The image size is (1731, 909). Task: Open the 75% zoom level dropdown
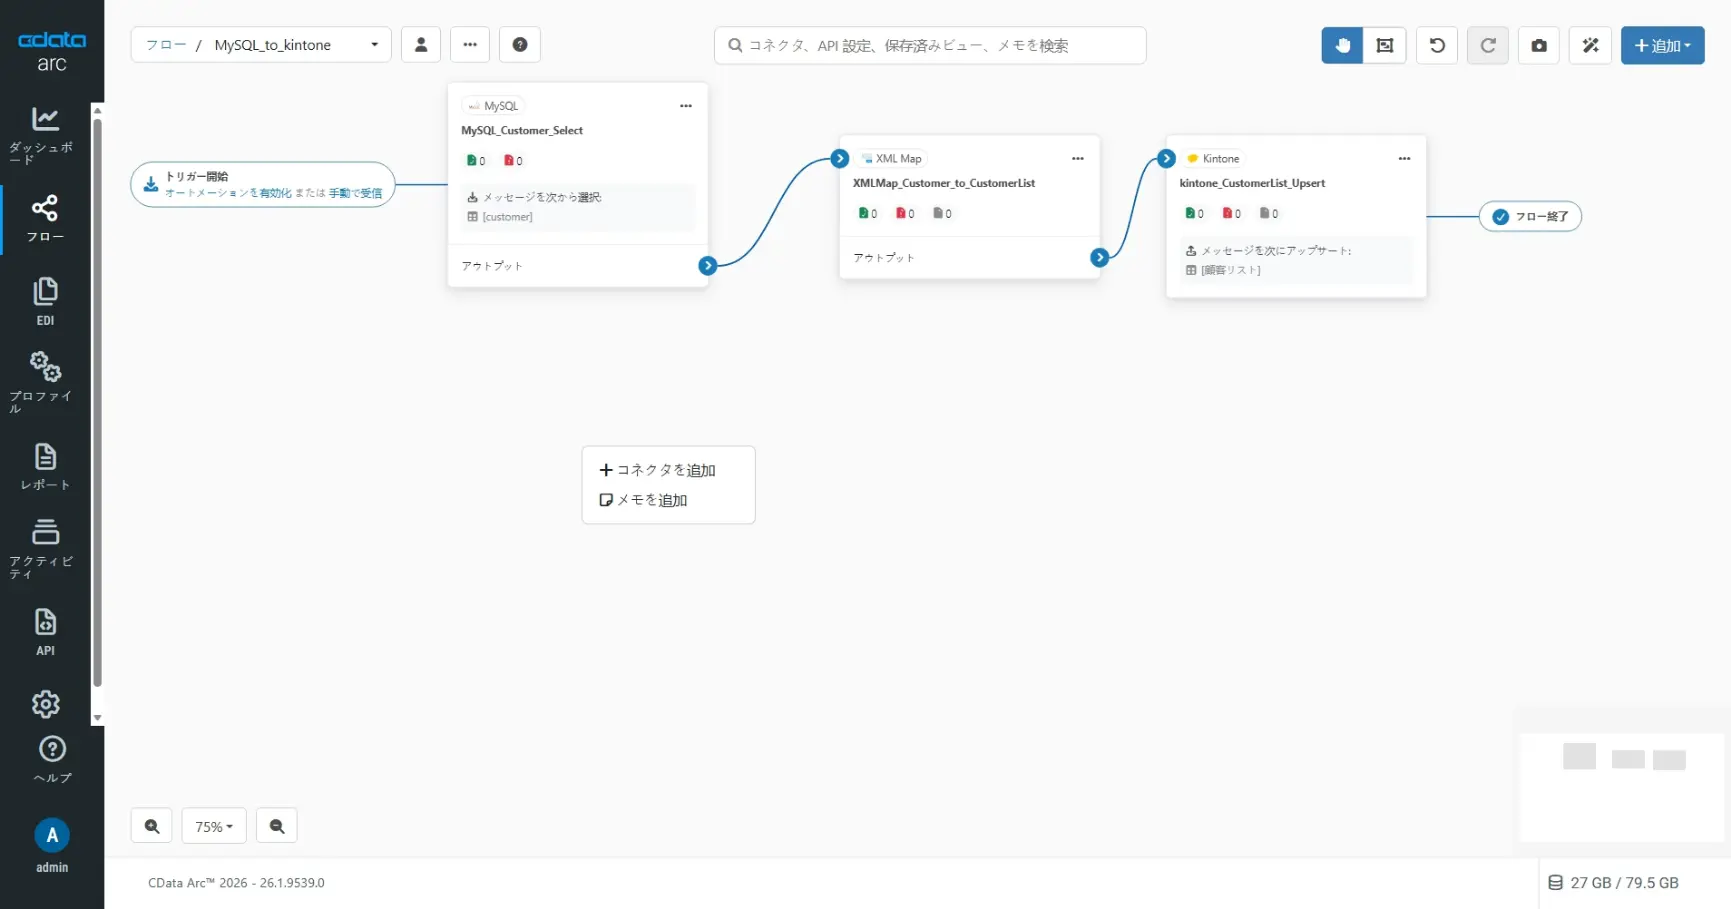(x=214, y=826)
